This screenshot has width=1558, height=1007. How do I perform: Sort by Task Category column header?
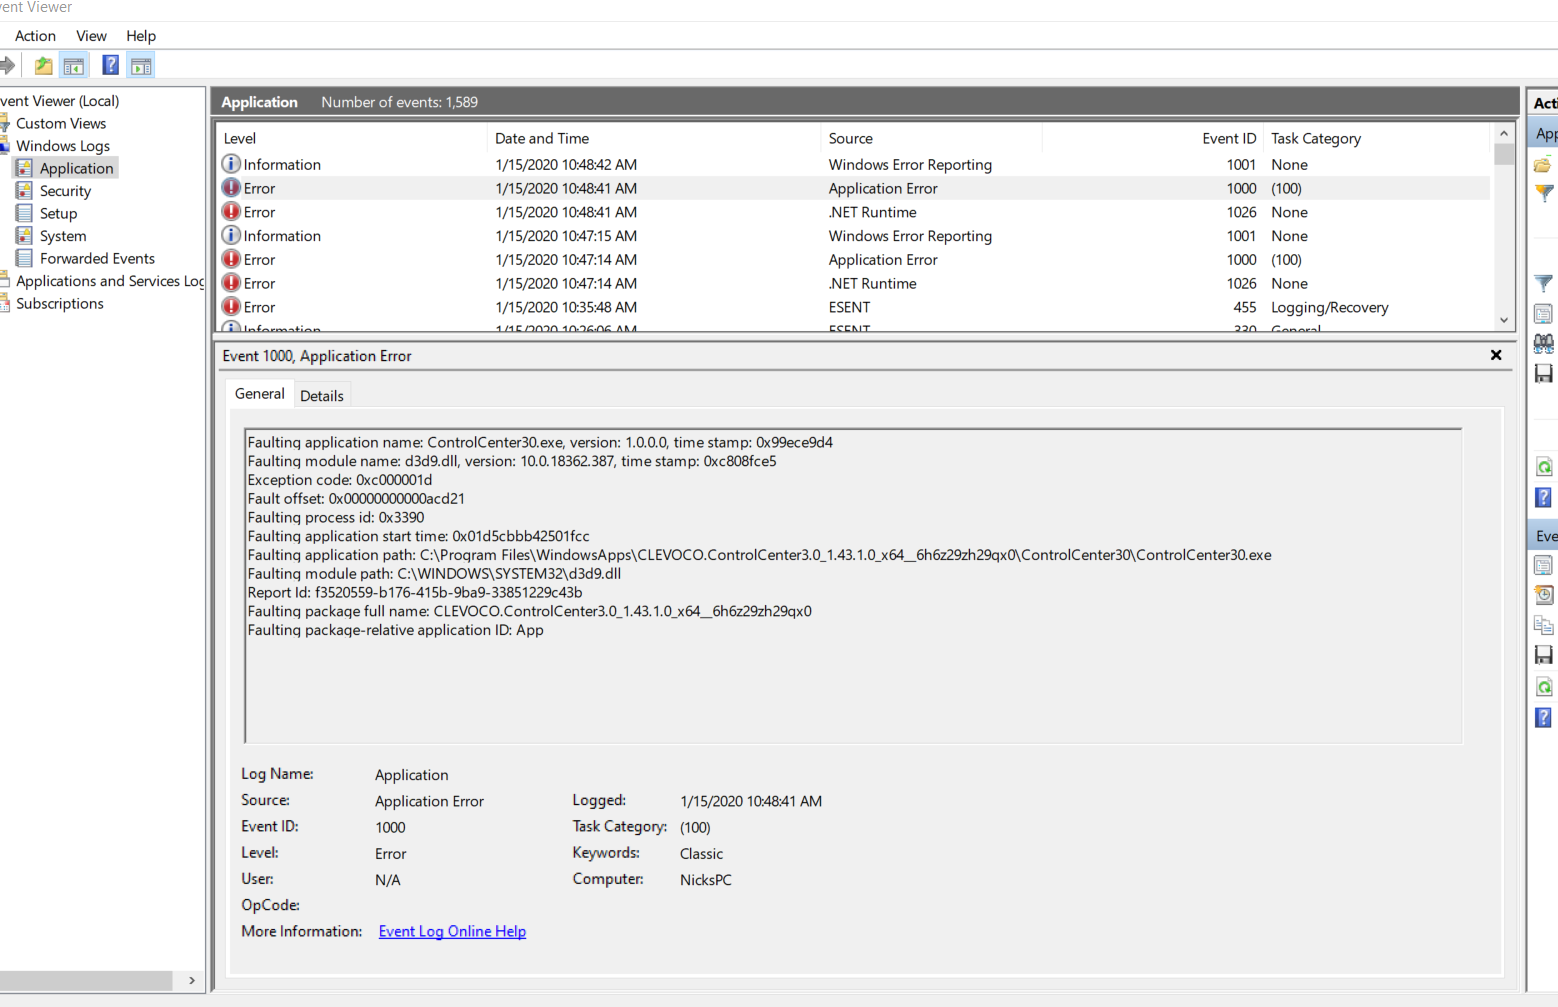(x=1378, y=139)
